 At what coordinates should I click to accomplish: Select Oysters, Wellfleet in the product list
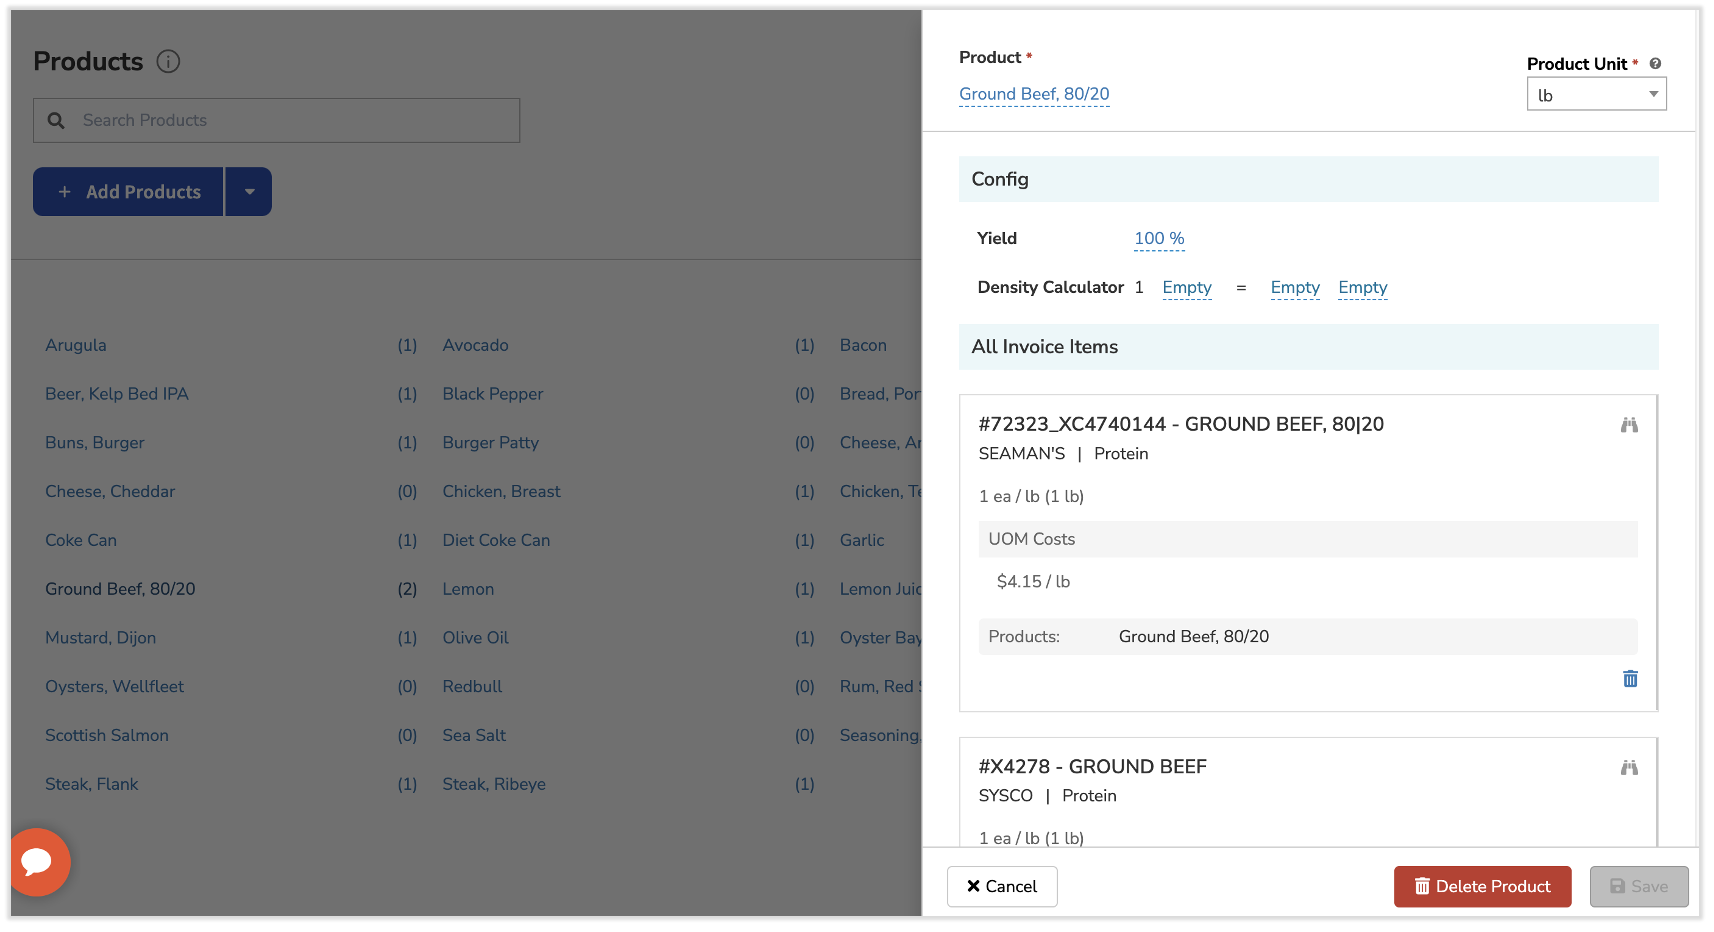tap(113, 686)
